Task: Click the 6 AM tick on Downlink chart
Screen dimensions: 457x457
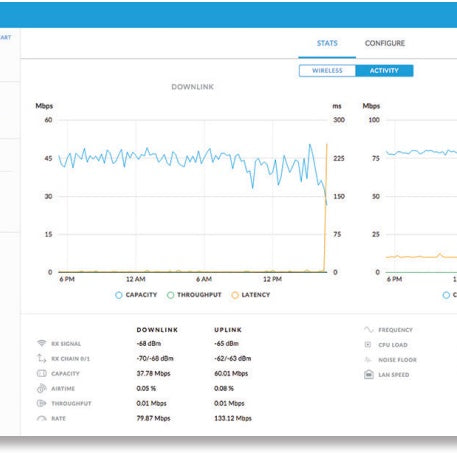Action: 204,279
